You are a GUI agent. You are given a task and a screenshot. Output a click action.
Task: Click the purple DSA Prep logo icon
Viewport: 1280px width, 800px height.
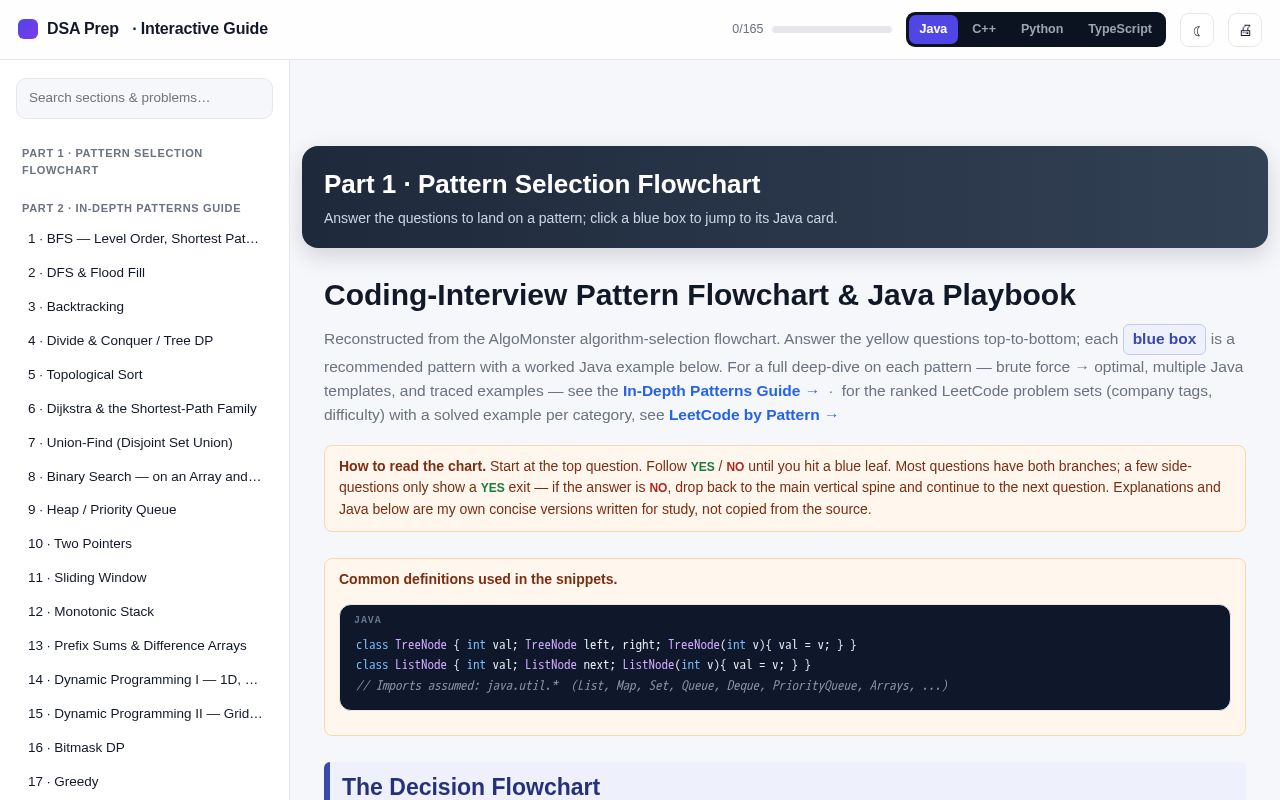[x=28, y=29]
